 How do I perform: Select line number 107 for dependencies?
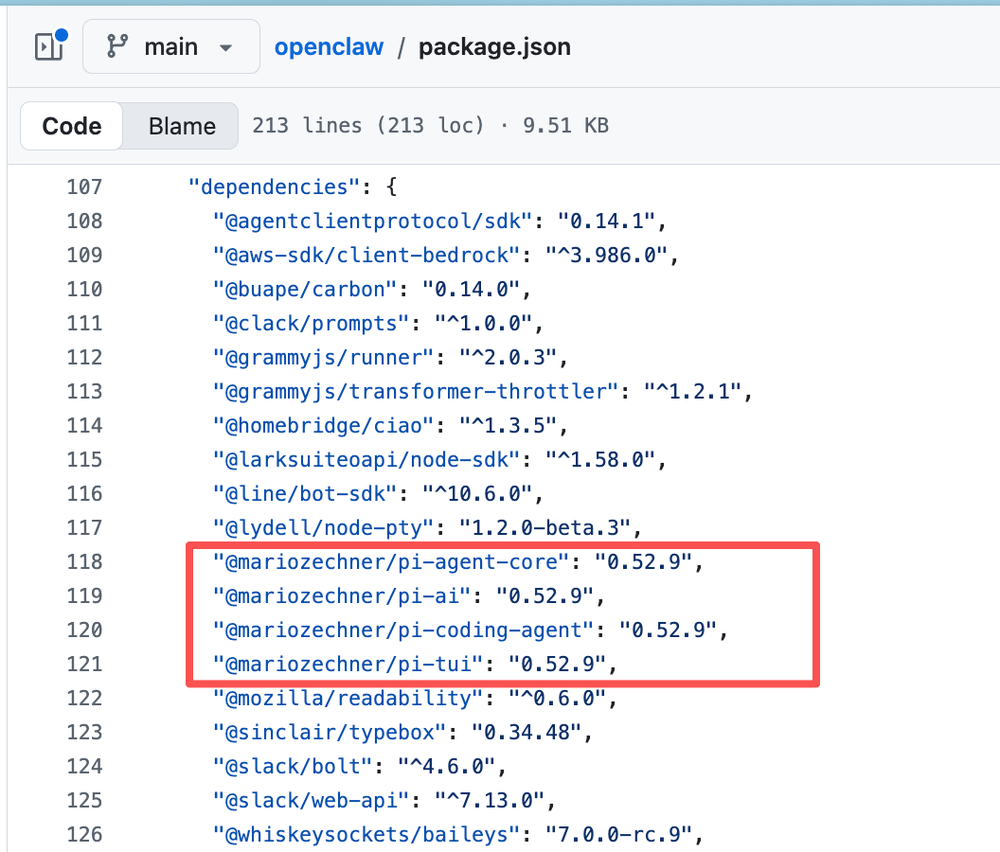coord(84,187)
